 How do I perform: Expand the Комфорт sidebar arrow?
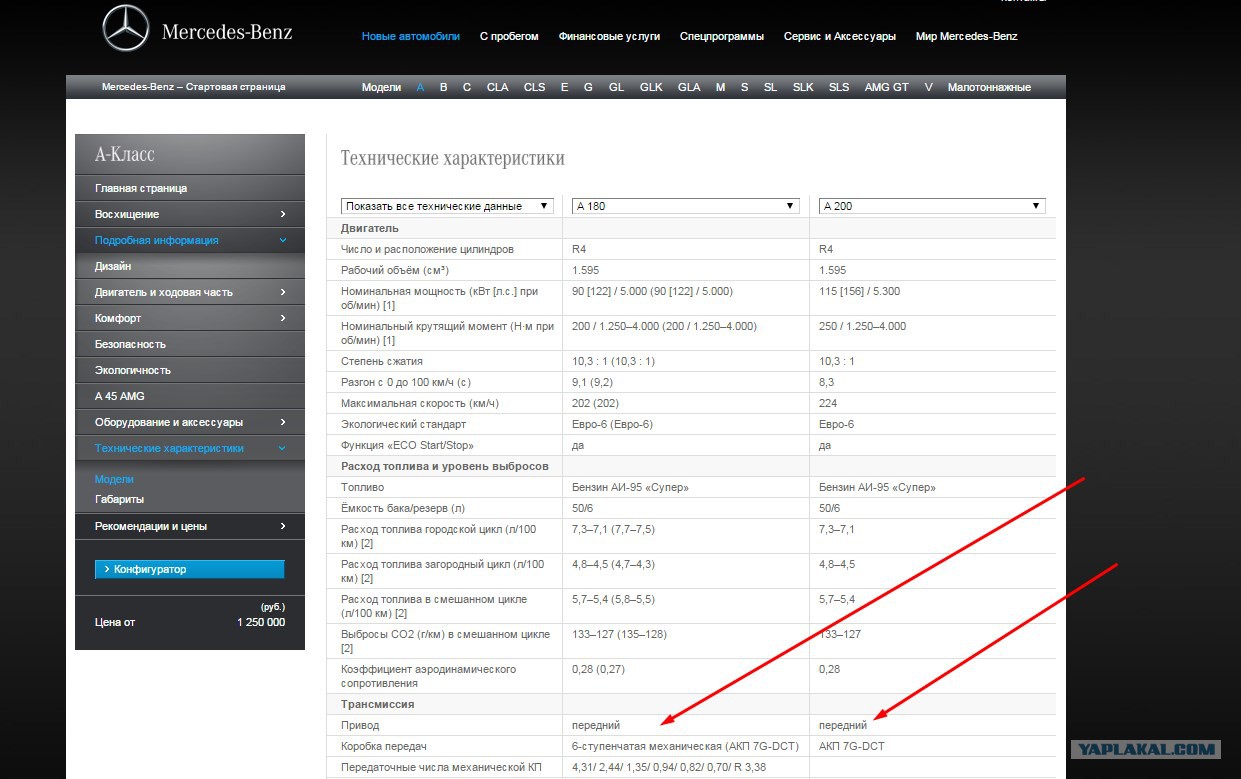[283, 318]
